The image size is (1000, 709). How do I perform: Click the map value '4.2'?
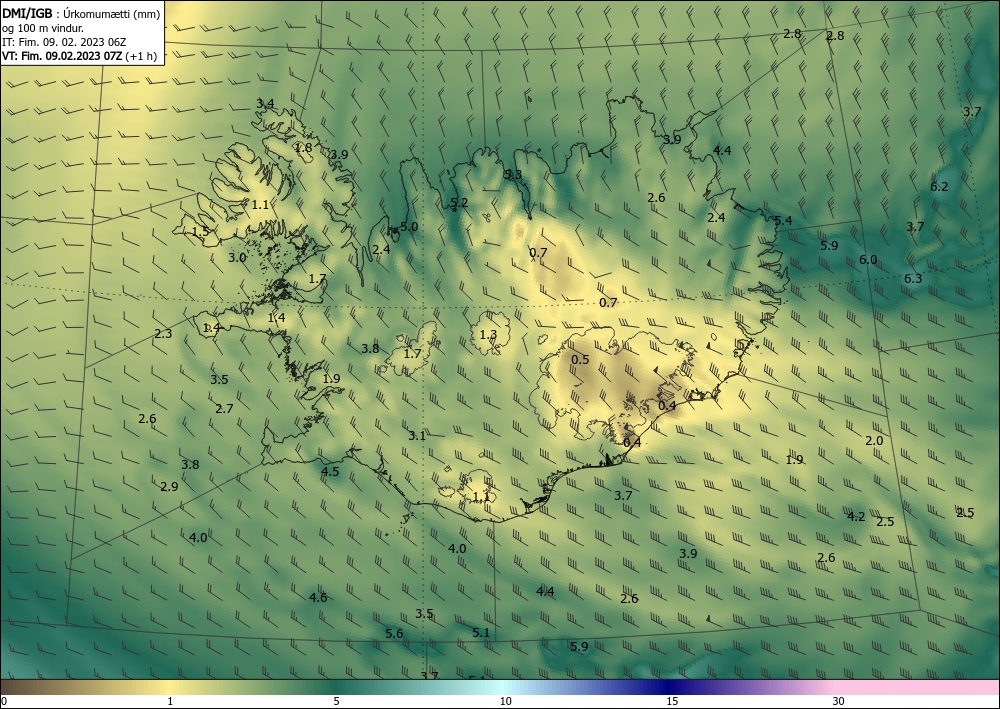coord(856,516)
